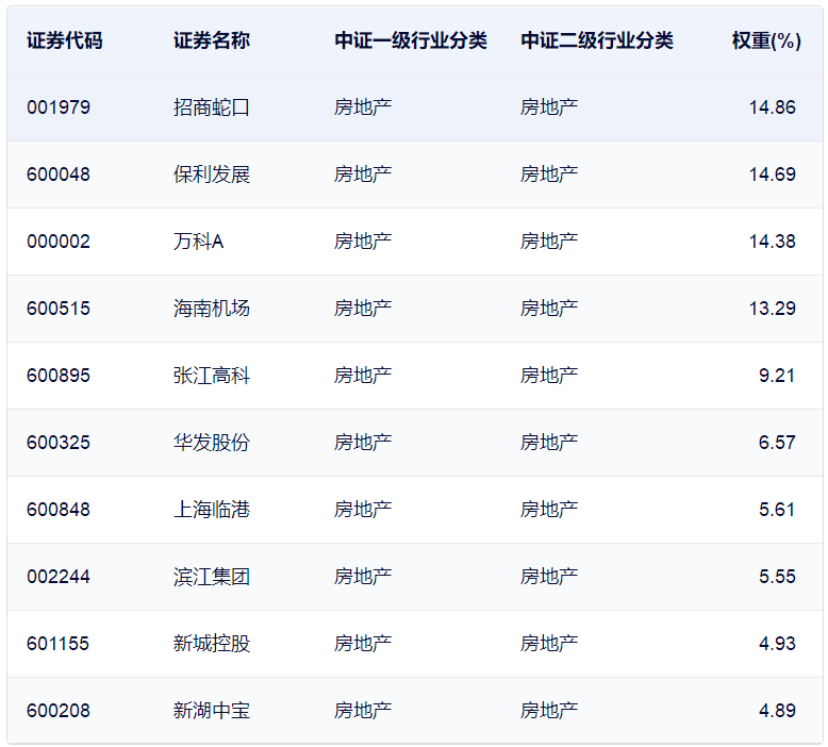The image size is (828, 747).
Task: Select security code 000002
Action: click(59, 242)
